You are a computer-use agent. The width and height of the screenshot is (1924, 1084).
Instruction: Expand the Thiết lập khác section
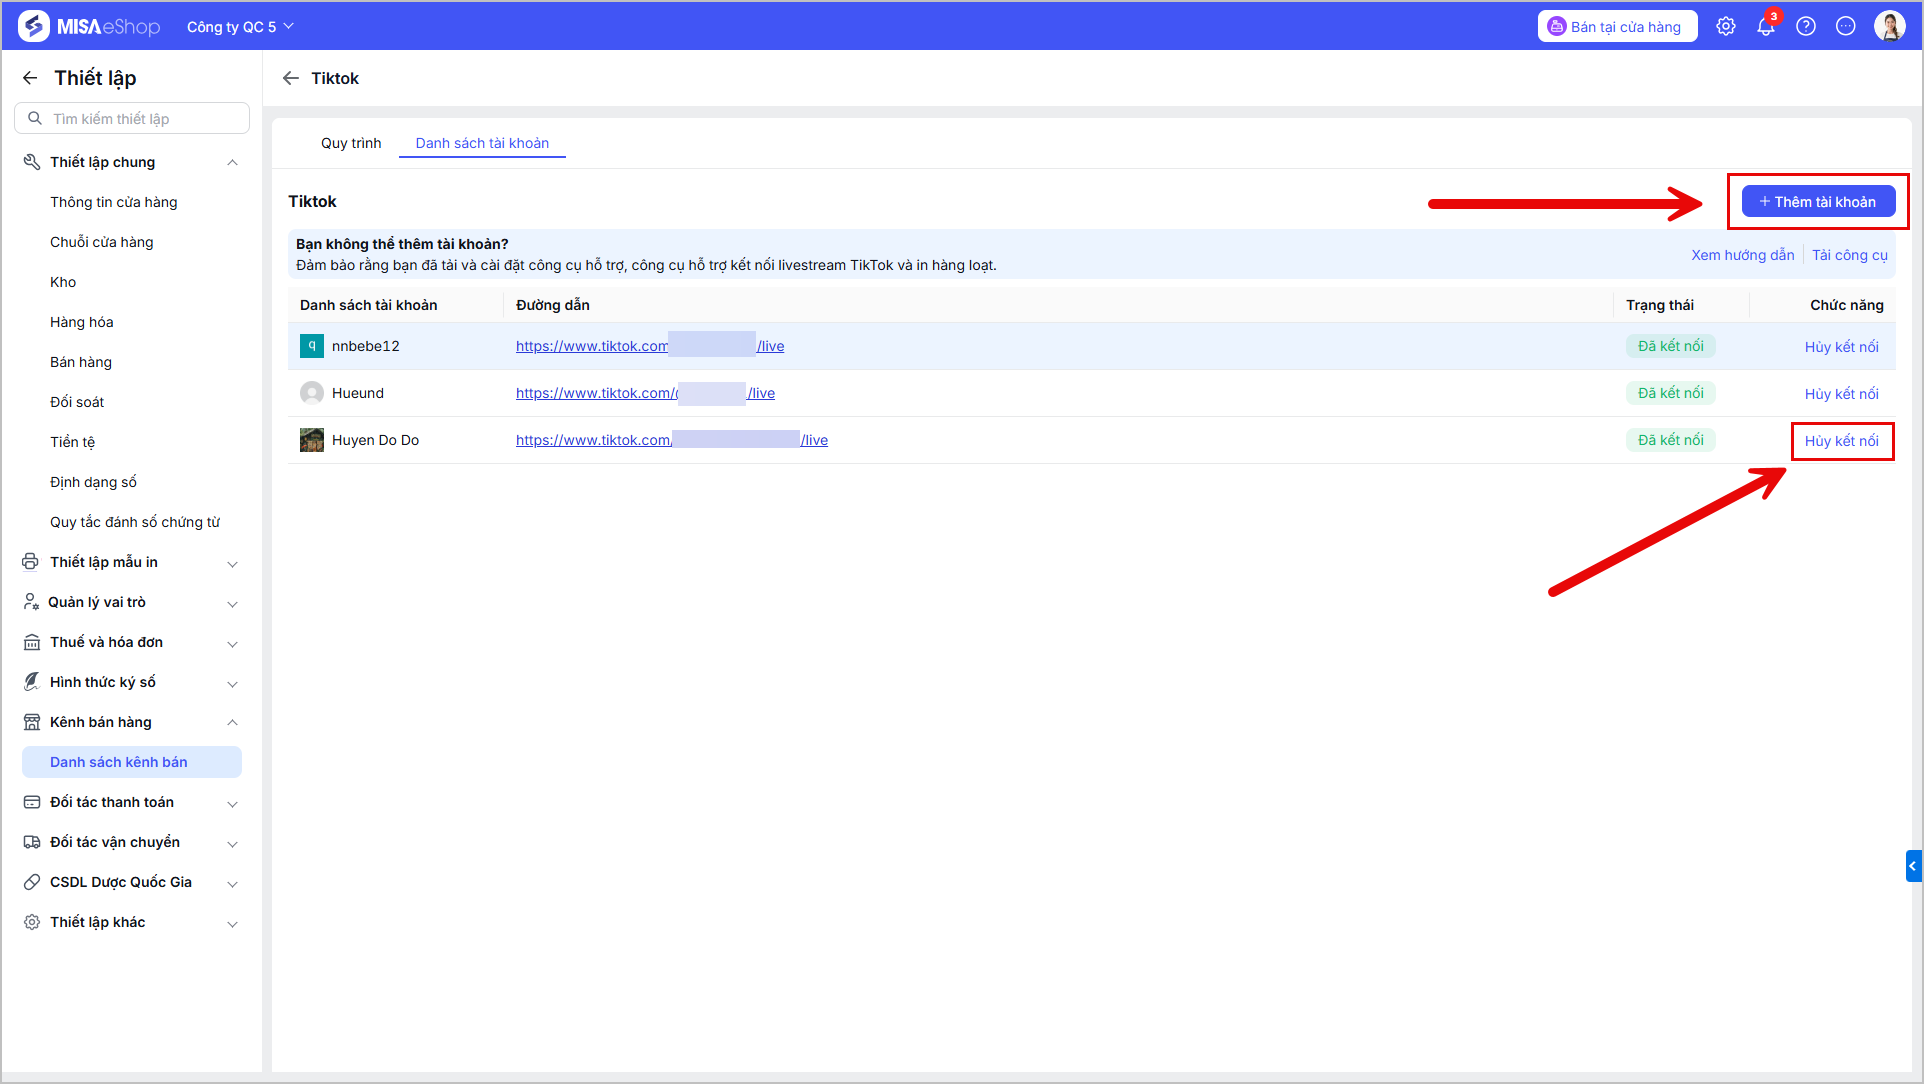coord(232,923)
